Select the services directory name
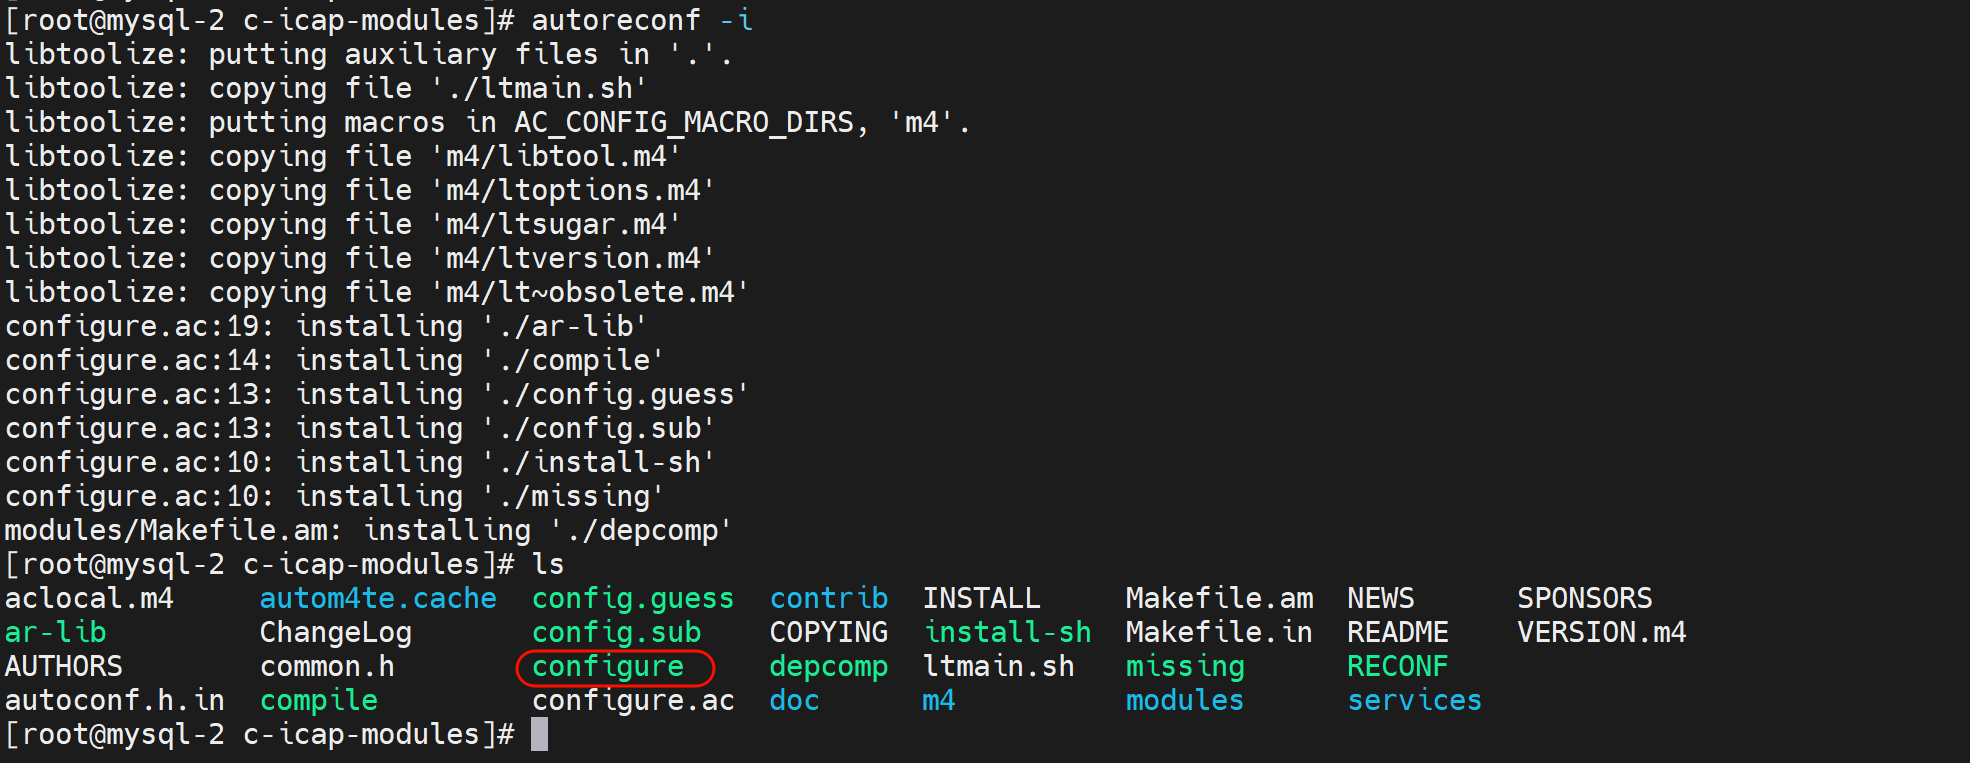Screen dimensions: 1970x763 click(x=1414, y=701)
